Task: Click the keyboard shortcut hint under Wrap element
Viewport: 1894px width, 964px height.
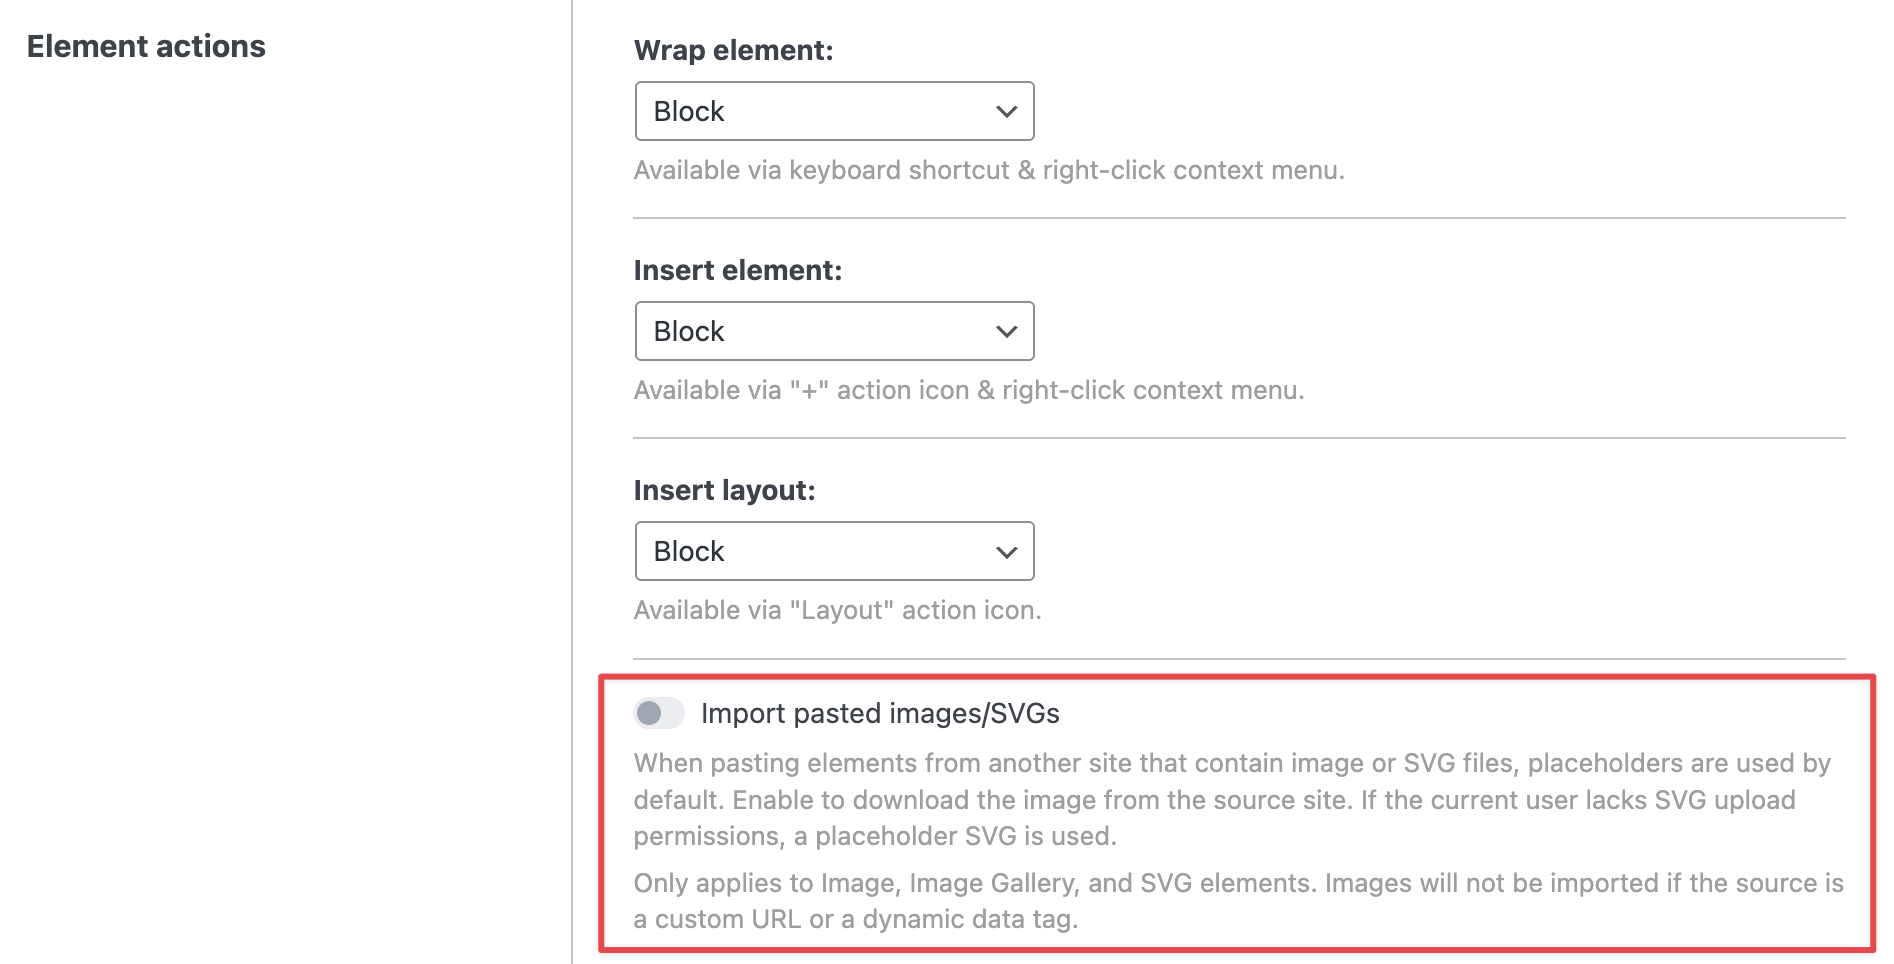Action: point(988,170)
